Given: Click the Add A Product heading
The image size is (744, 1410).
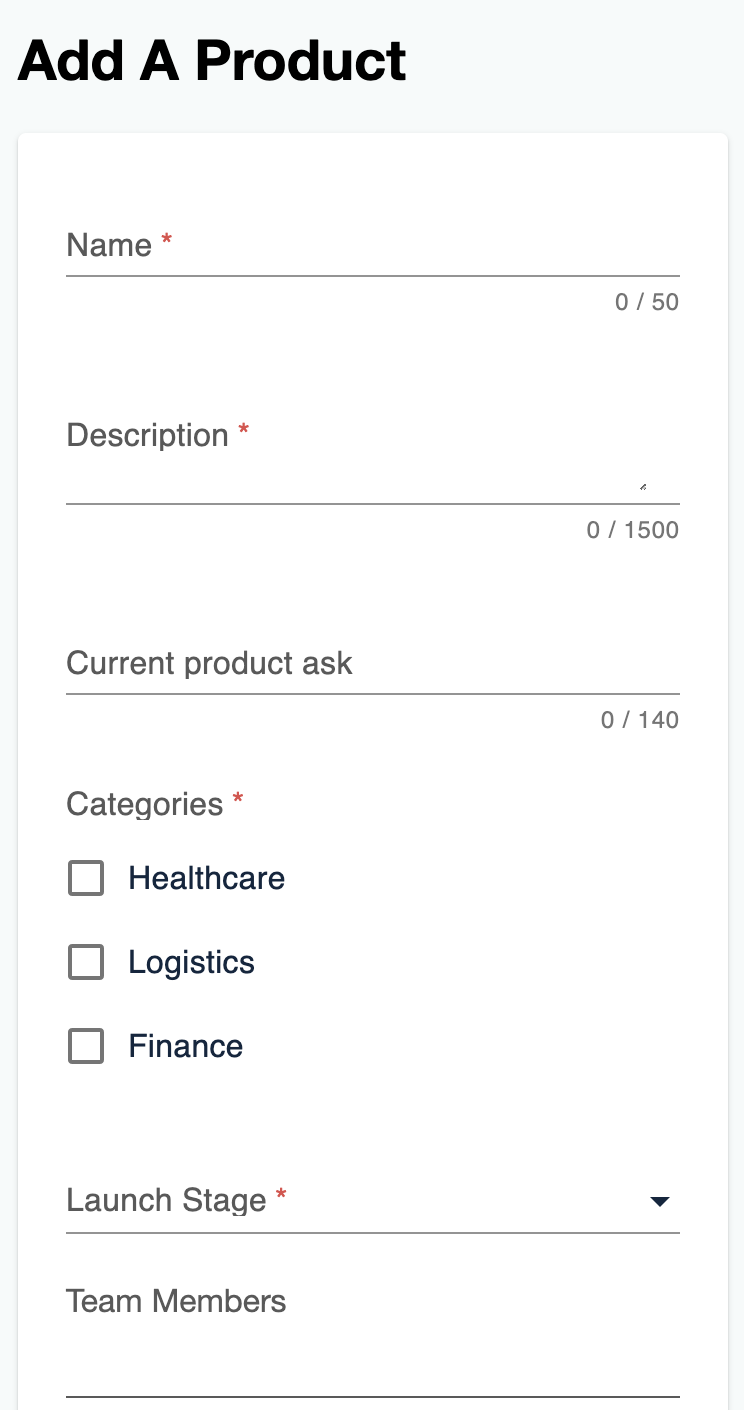Looking at the screenshot, I should [x=212, y=61].
